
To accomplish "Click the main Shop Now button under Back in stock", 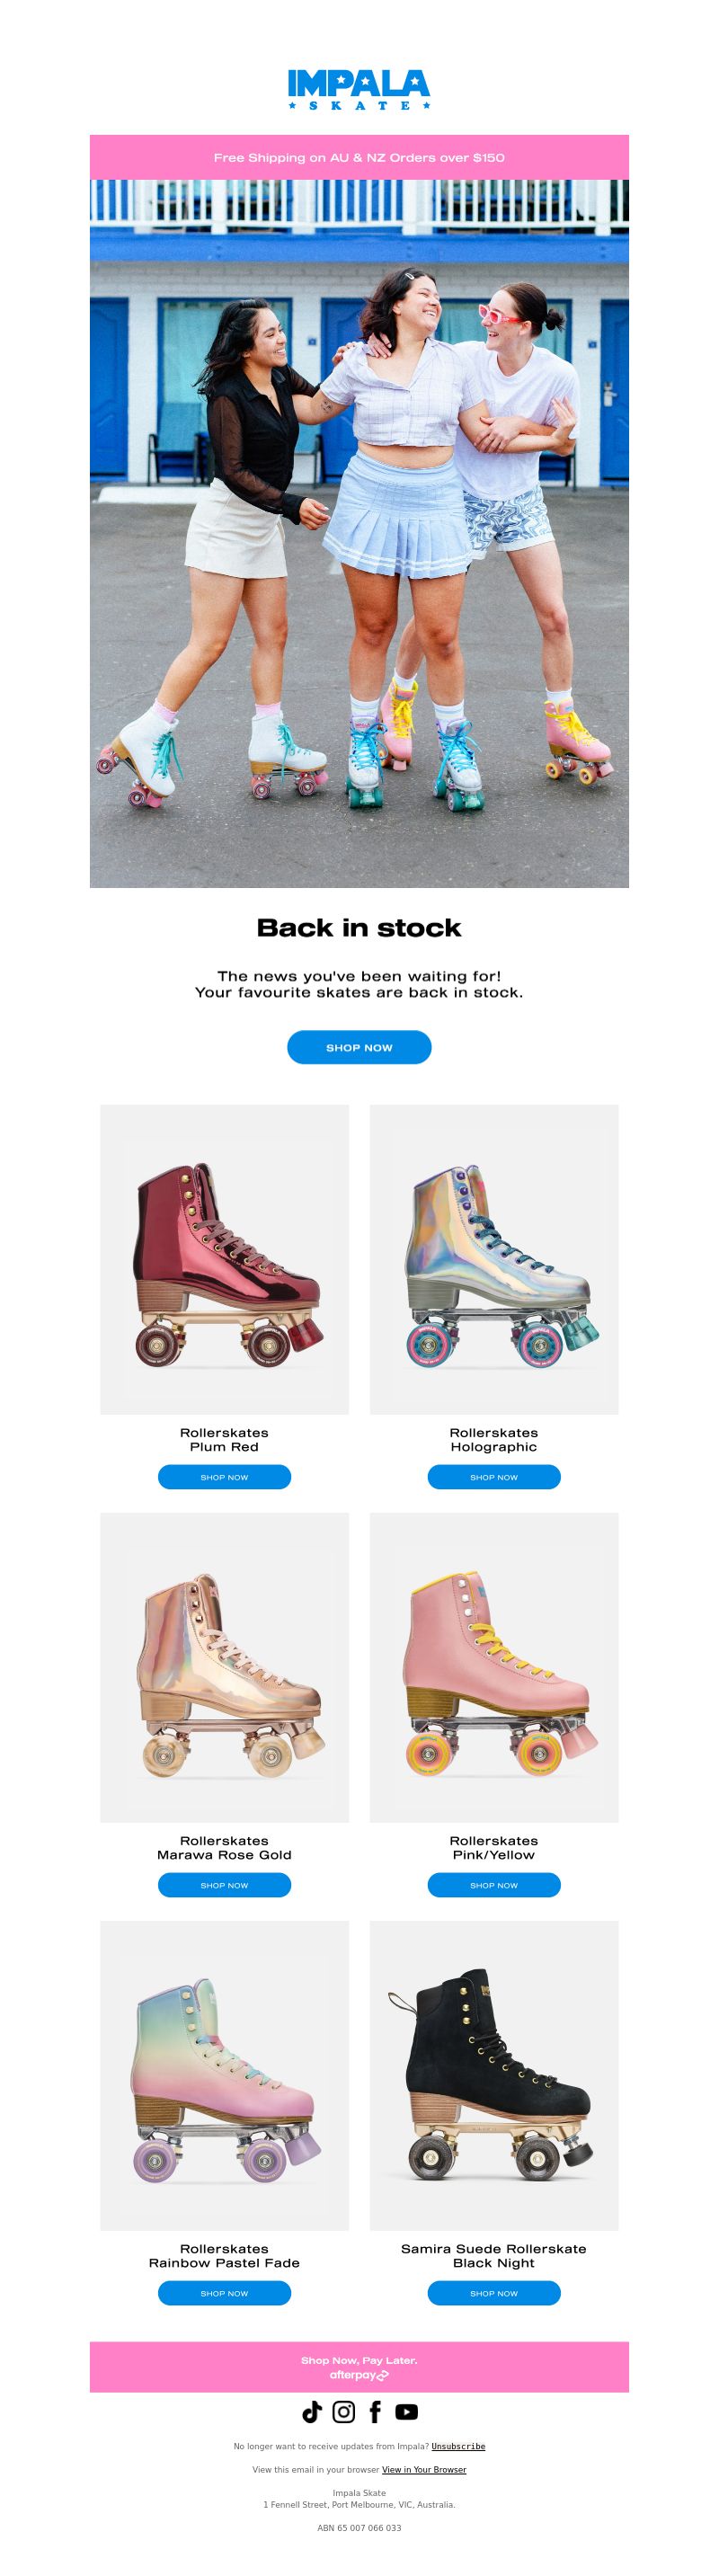I will 359,1047.
